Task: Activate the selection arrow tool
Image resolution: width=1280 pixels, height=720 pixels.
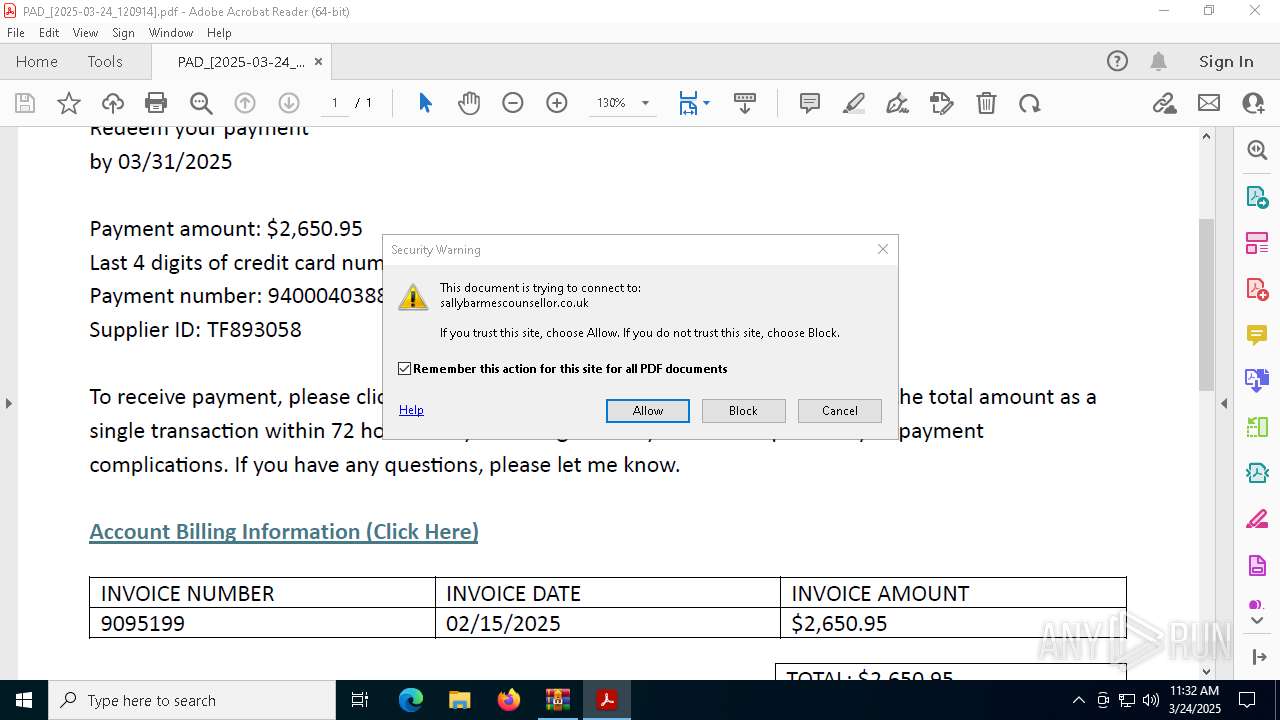Action: 425,103
